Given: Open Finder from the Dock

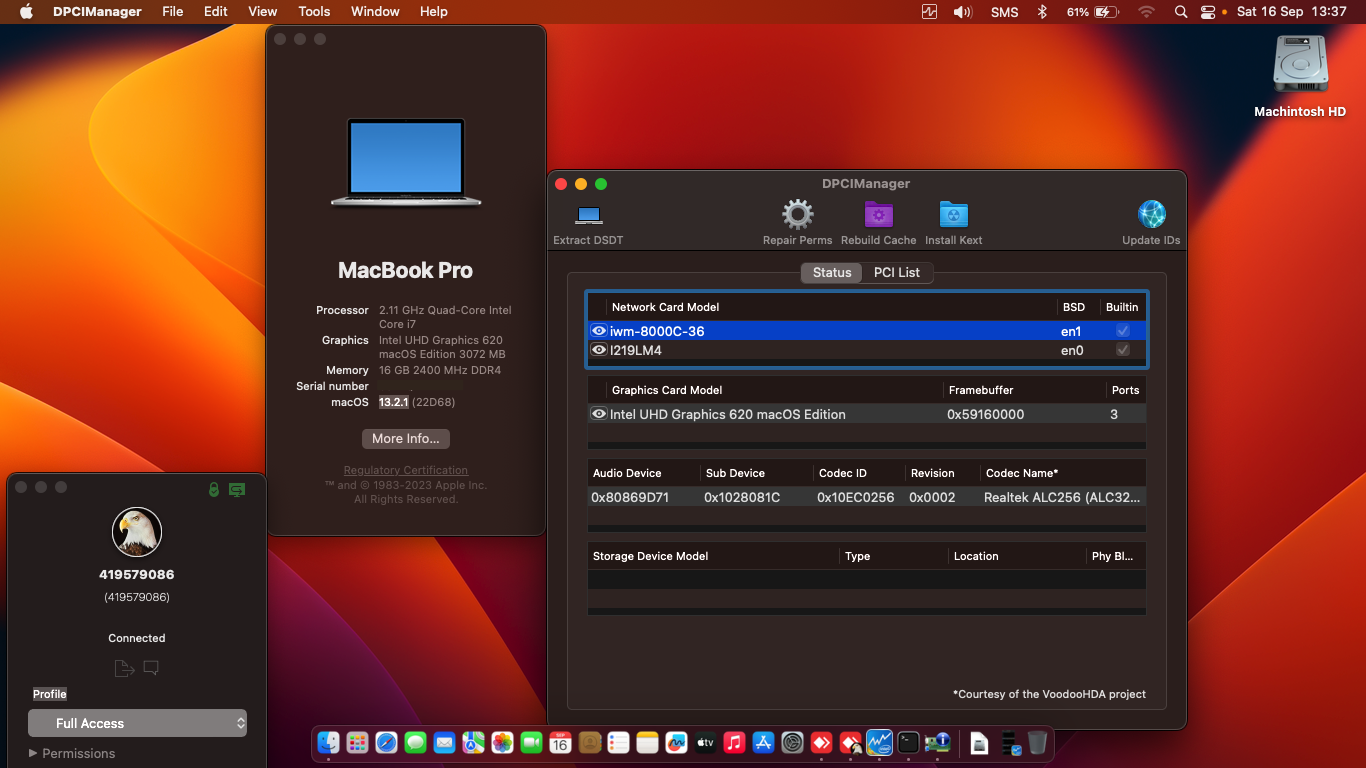Looking at the screenshot, I should 328,742.
